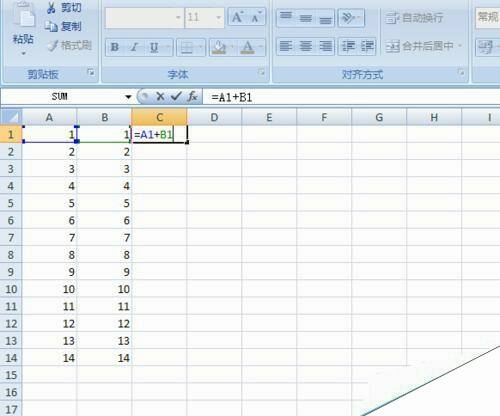500x416 pixels.
Task: Open the Clipboard group dialog launcher
Action: pos(91,72)
